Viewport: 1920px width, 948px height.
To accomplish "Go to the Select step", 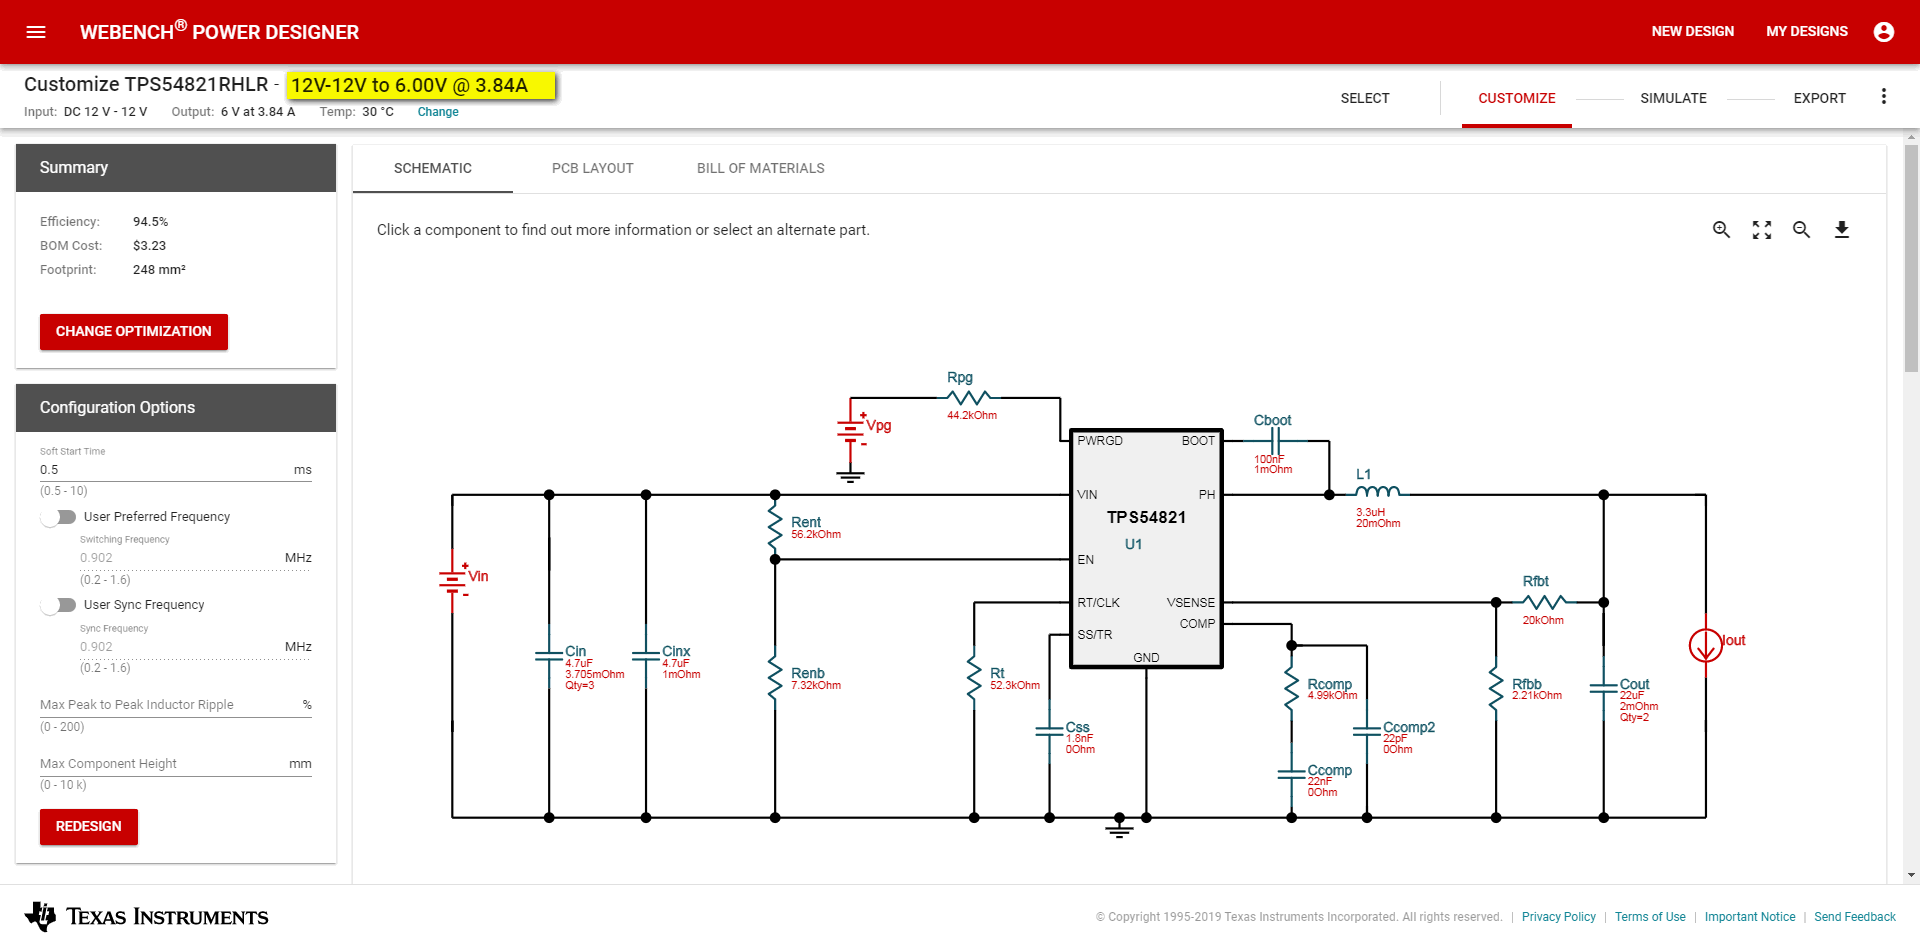I will coord(1365,98).
